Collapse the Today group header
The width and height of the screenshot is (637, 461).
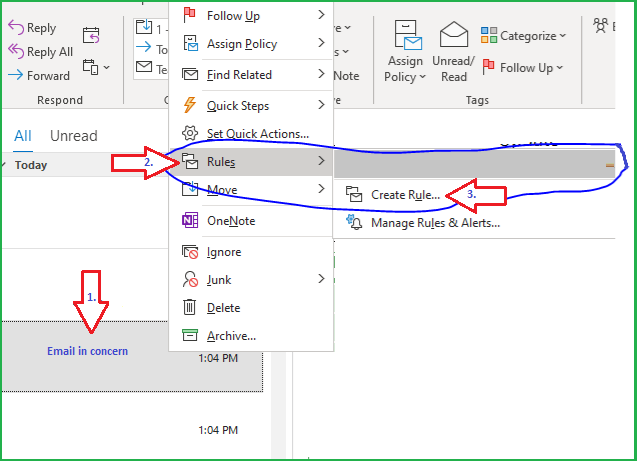(x=4, y=165)
